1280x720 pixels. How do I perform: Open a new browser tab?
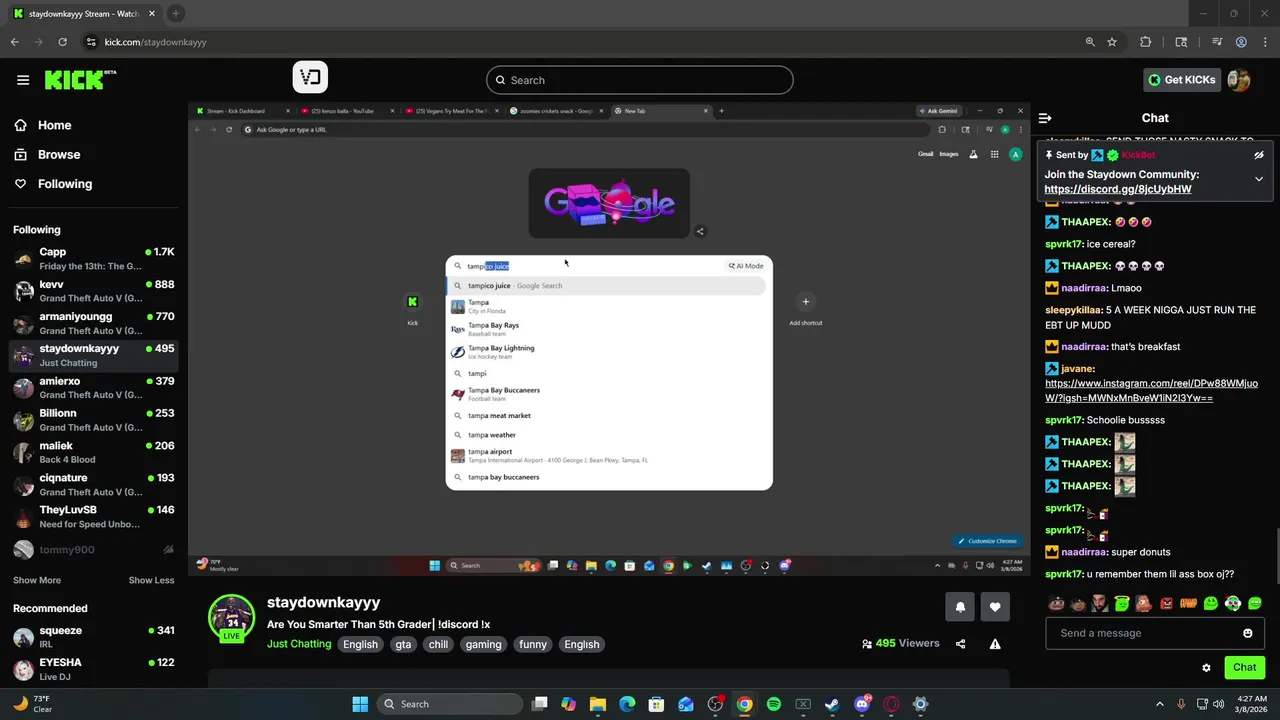click(175, 14)
